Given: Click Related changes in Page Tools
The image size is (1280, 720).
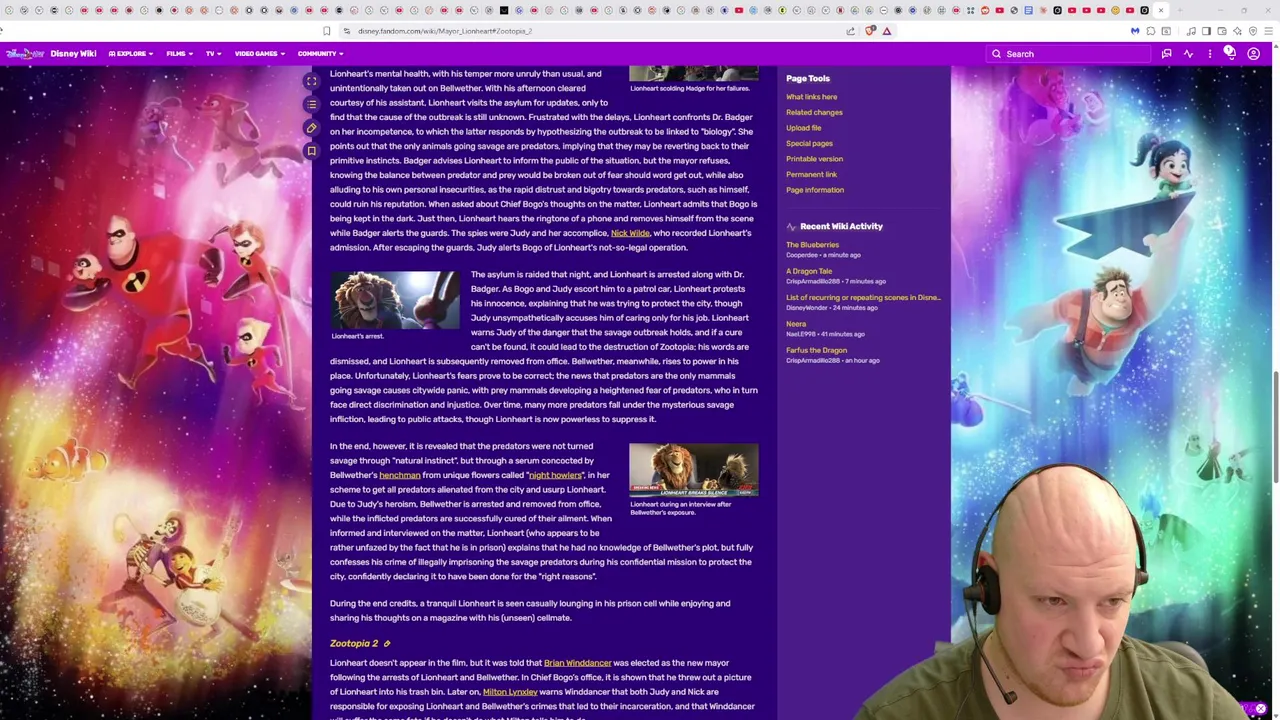Looking at the screenshot, I should [x=814, y=112].
